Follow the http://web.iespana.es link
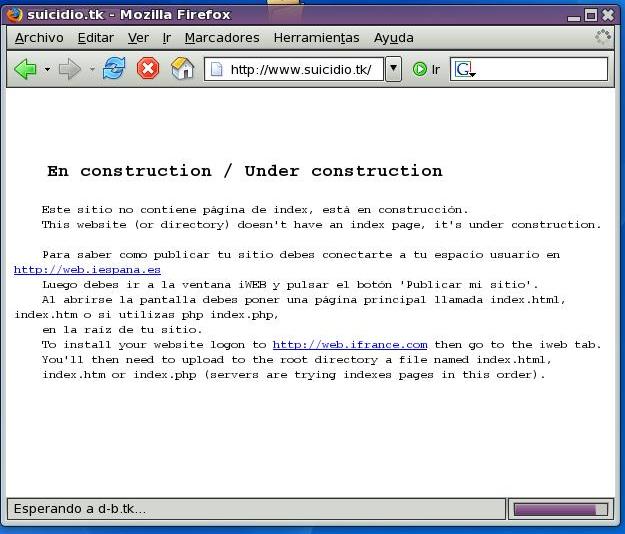The image size is (625, 534). point(87,270)
